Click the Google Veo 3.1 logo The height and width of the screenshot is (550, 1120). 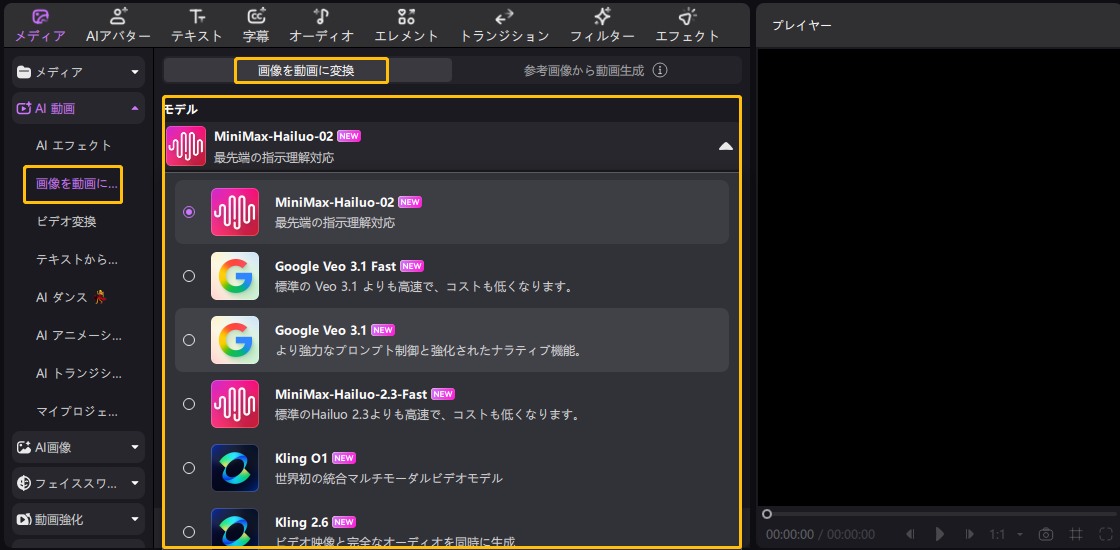(235, 340)
